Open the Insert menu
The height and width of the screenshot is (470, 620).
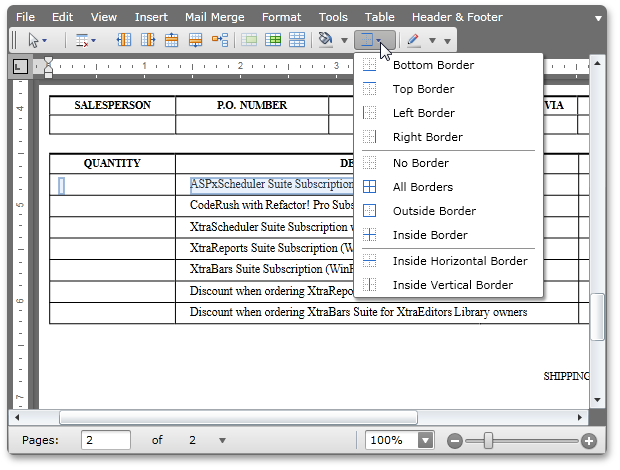tap(151, 17)
